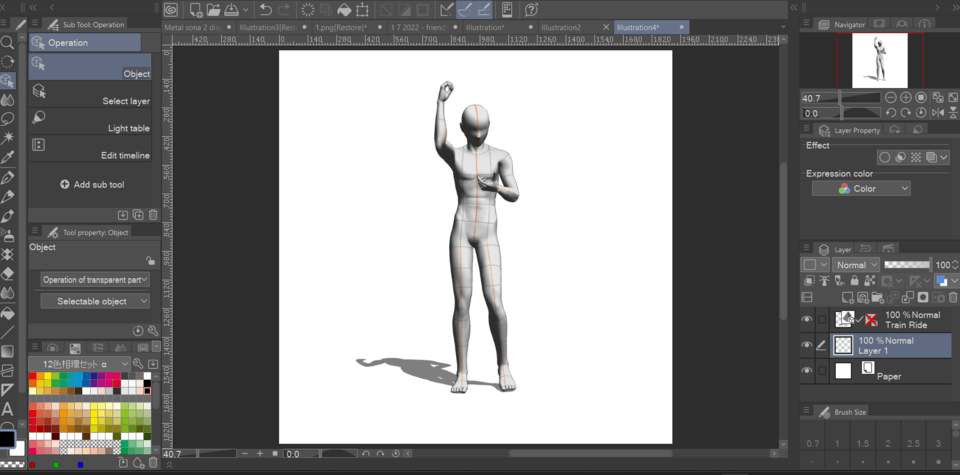Toggle Snap to ruler icon in top toolbar
The width and height of the screenshot is (960, 475).
click(448, 9)
